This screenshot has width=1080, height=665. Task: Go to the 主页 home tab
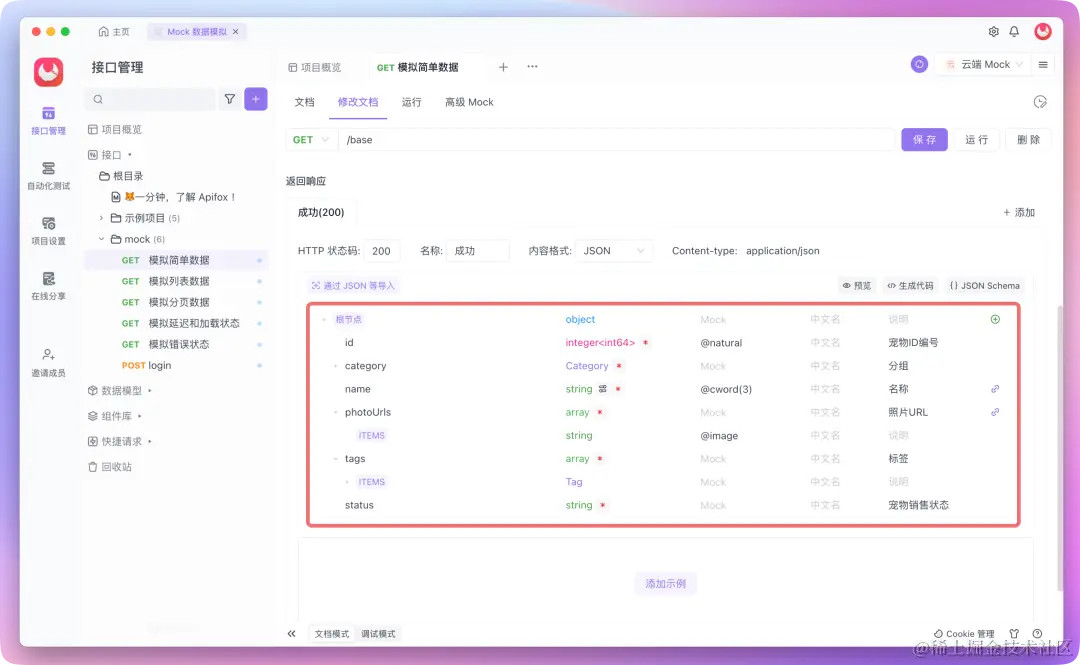[114, 32]
